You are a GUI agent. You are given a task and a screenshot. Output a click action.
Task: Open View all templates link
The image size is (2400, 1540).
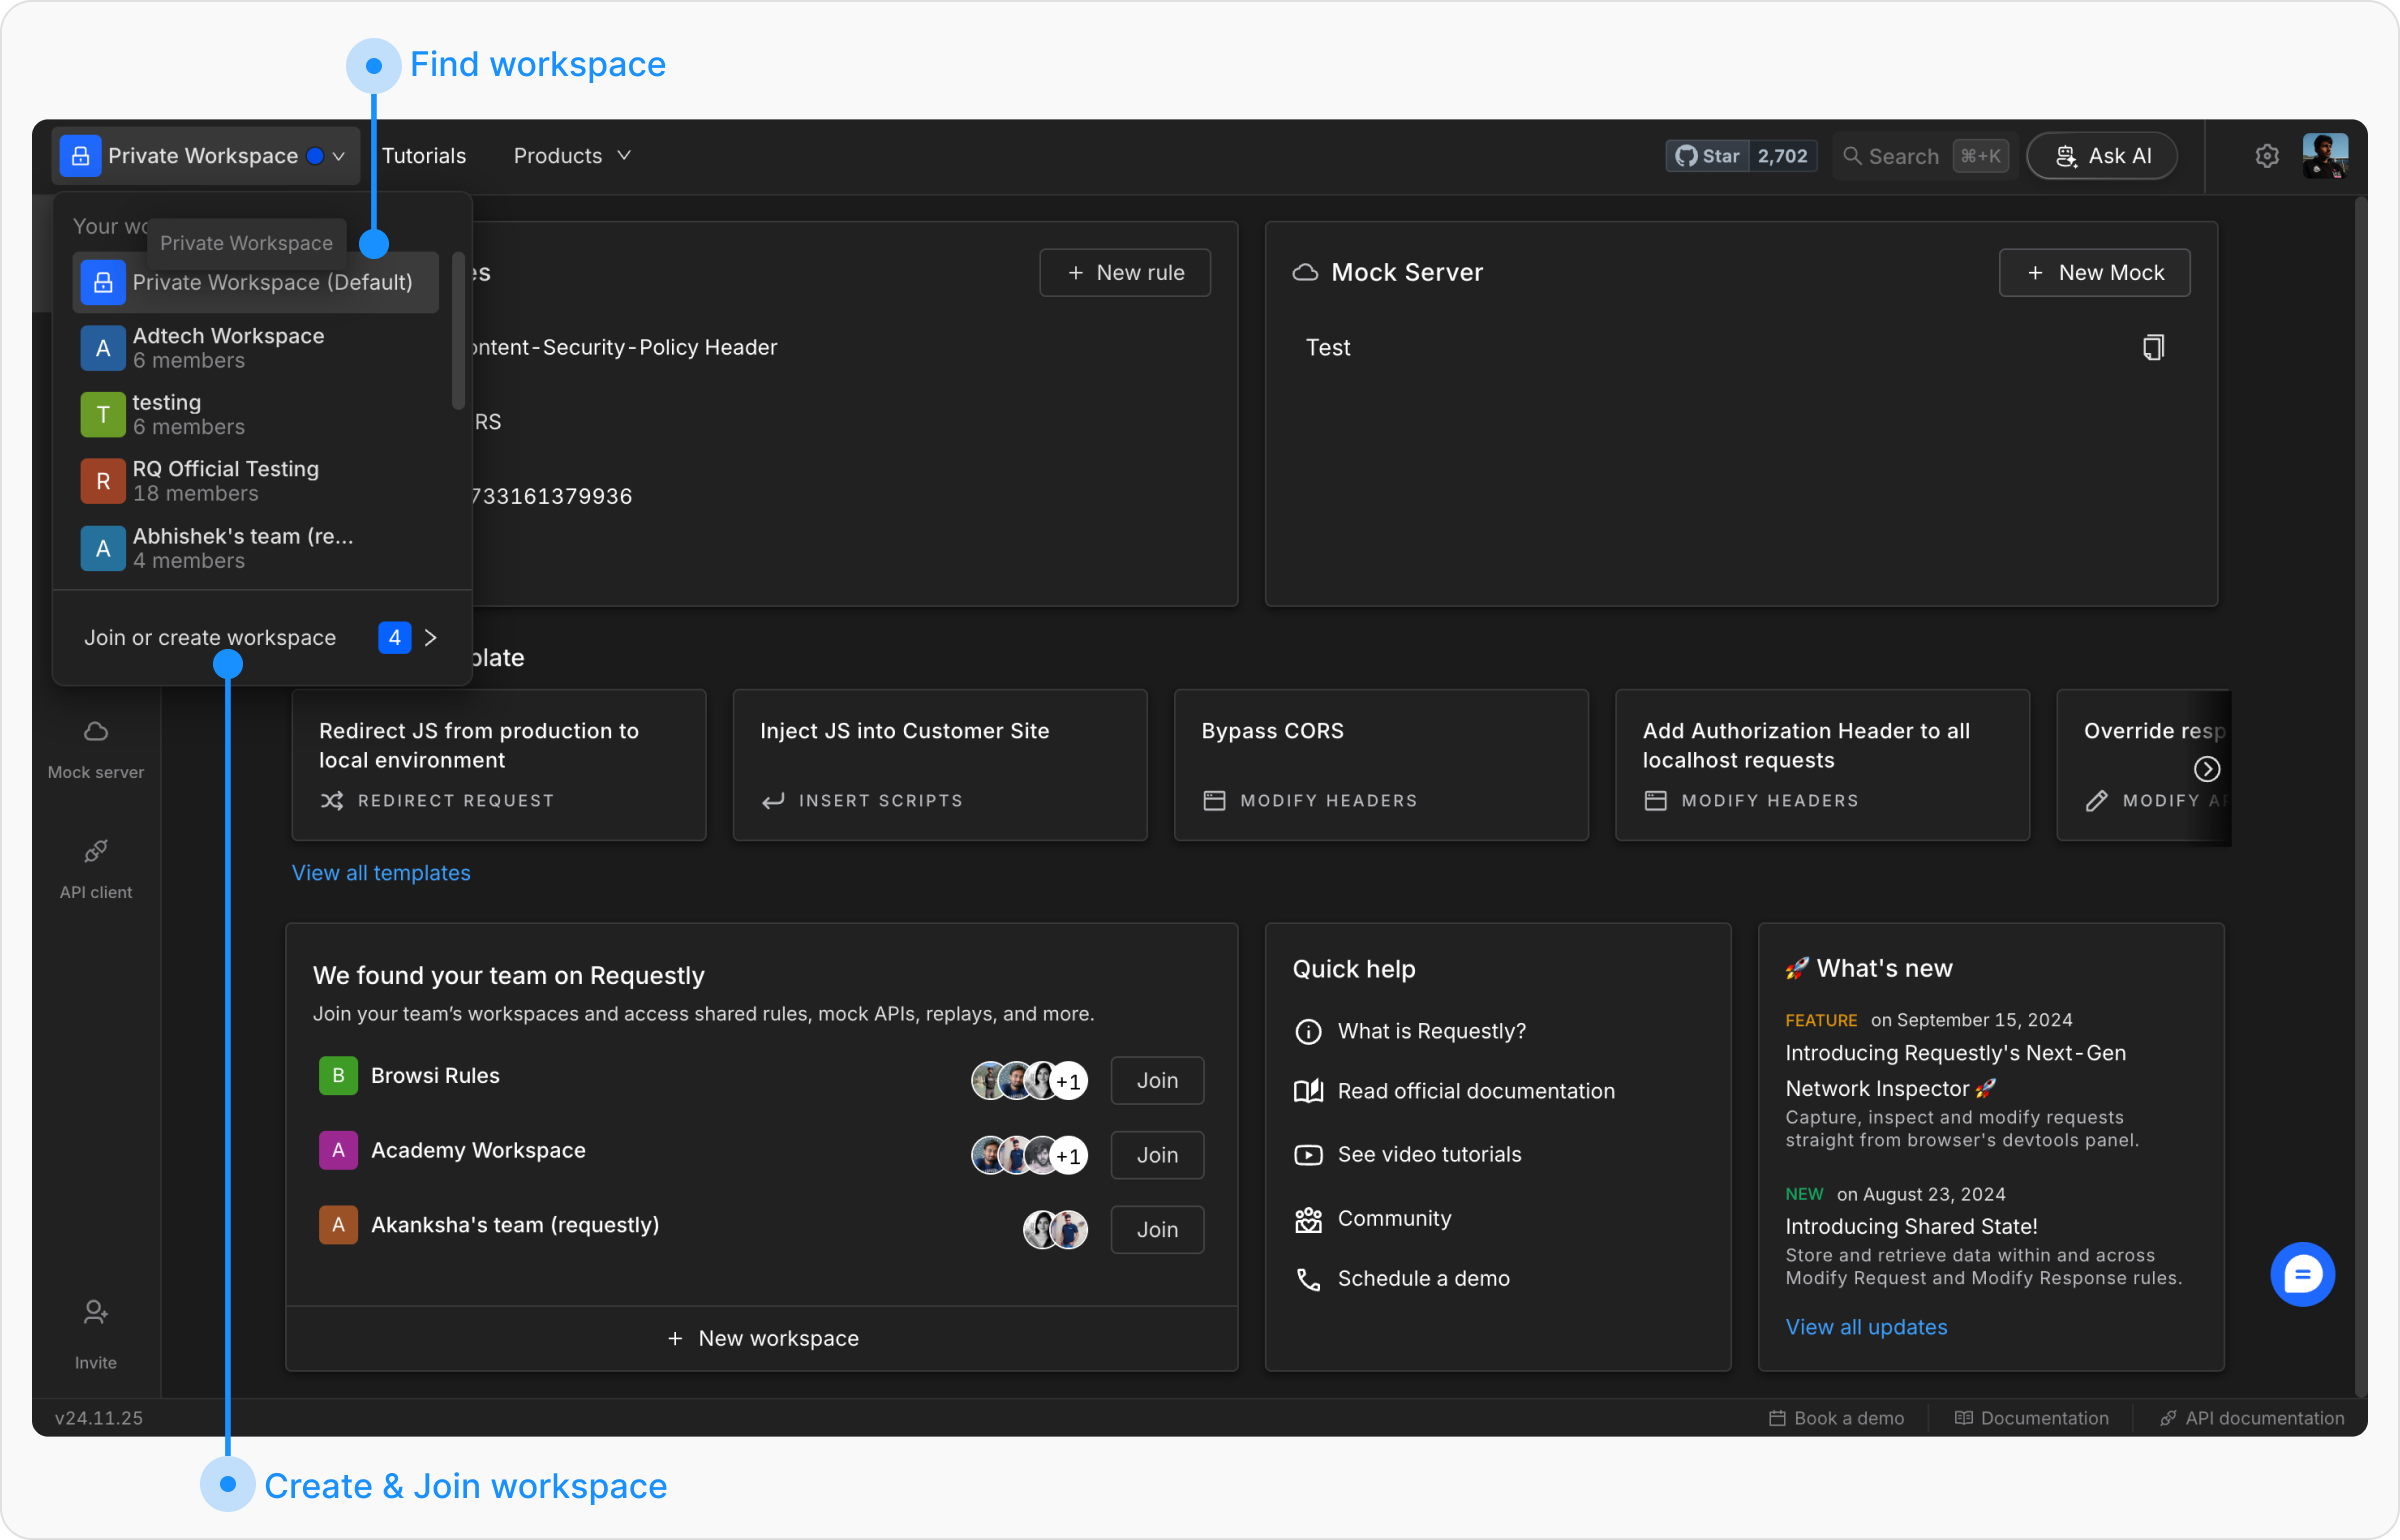tap(381, 873)
